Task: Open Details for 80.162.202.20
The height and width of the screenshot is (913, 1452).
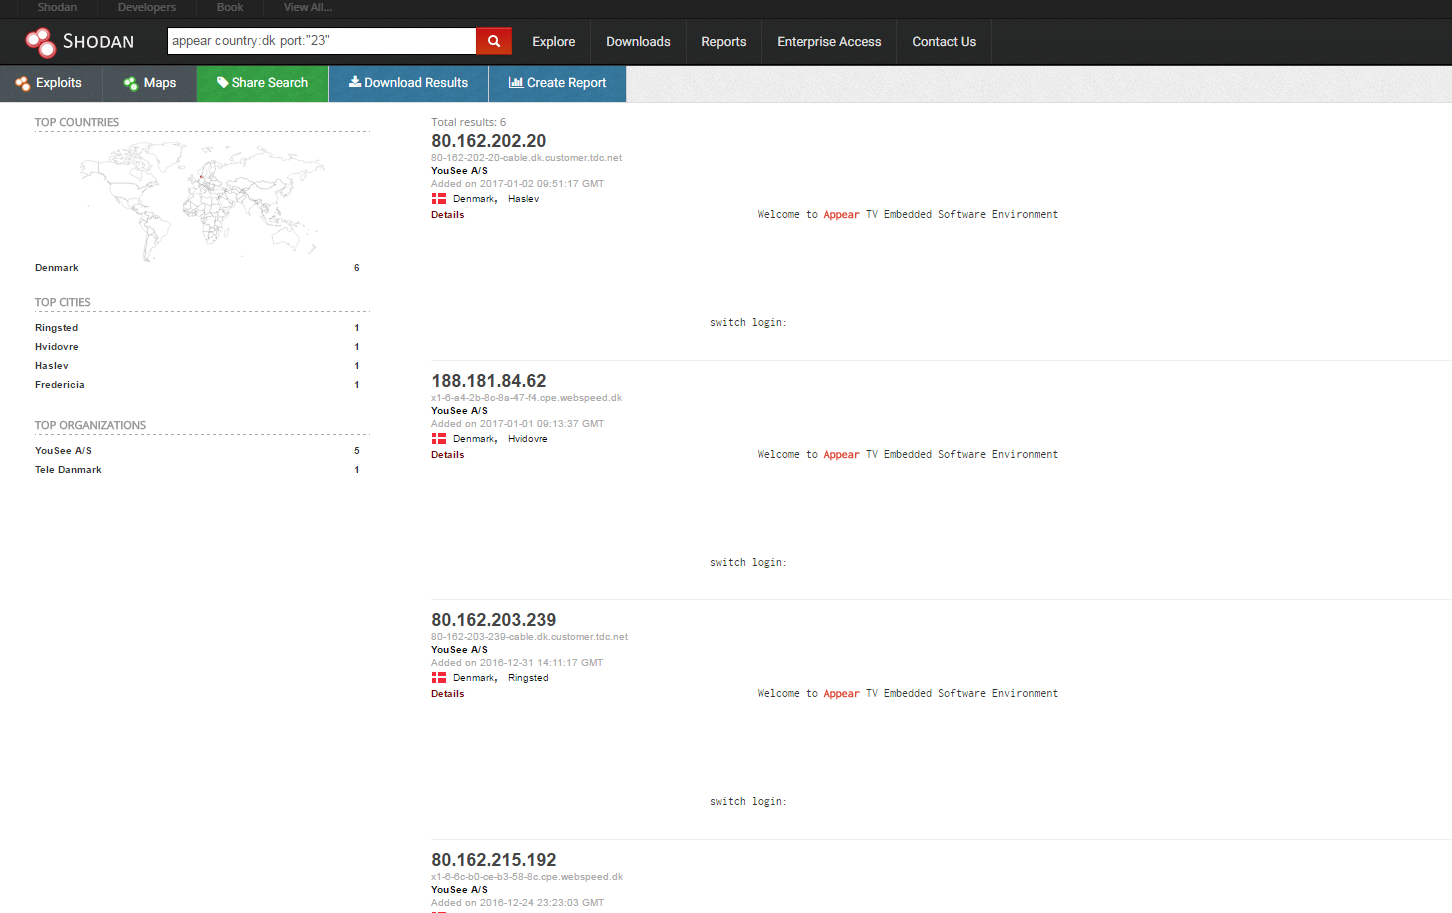Action: coord(447,215)
